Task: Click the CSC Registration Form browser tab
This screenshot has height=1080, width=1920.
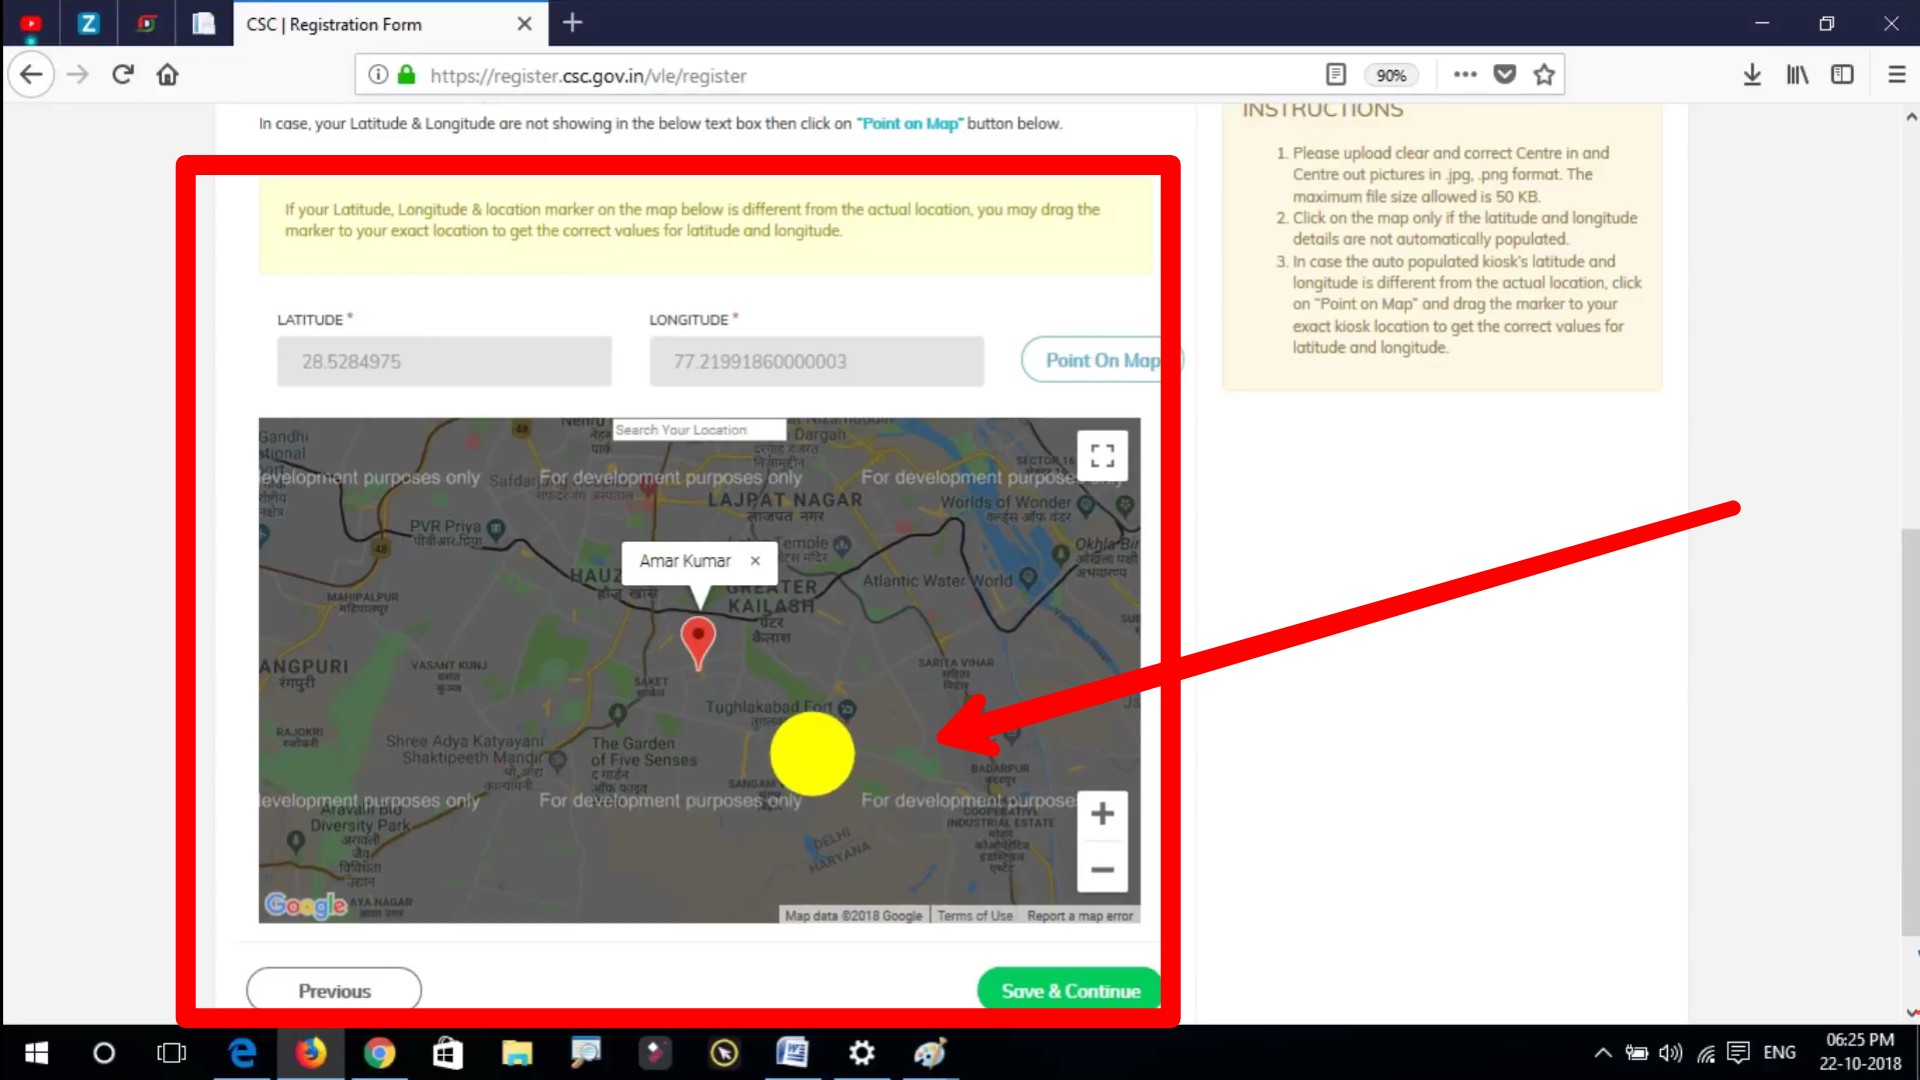Action: pyautogui.click(x=382, y=24)
